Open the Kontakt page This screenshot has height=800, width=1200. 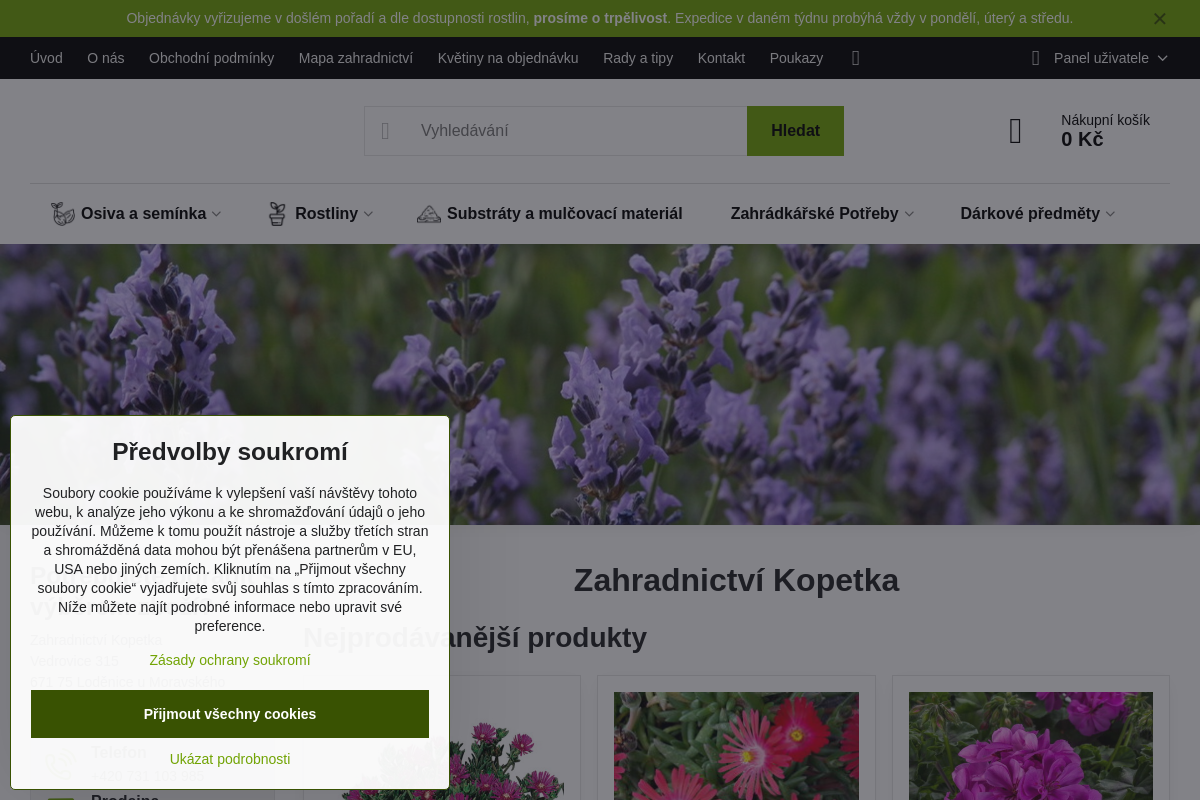click(721, 58)
